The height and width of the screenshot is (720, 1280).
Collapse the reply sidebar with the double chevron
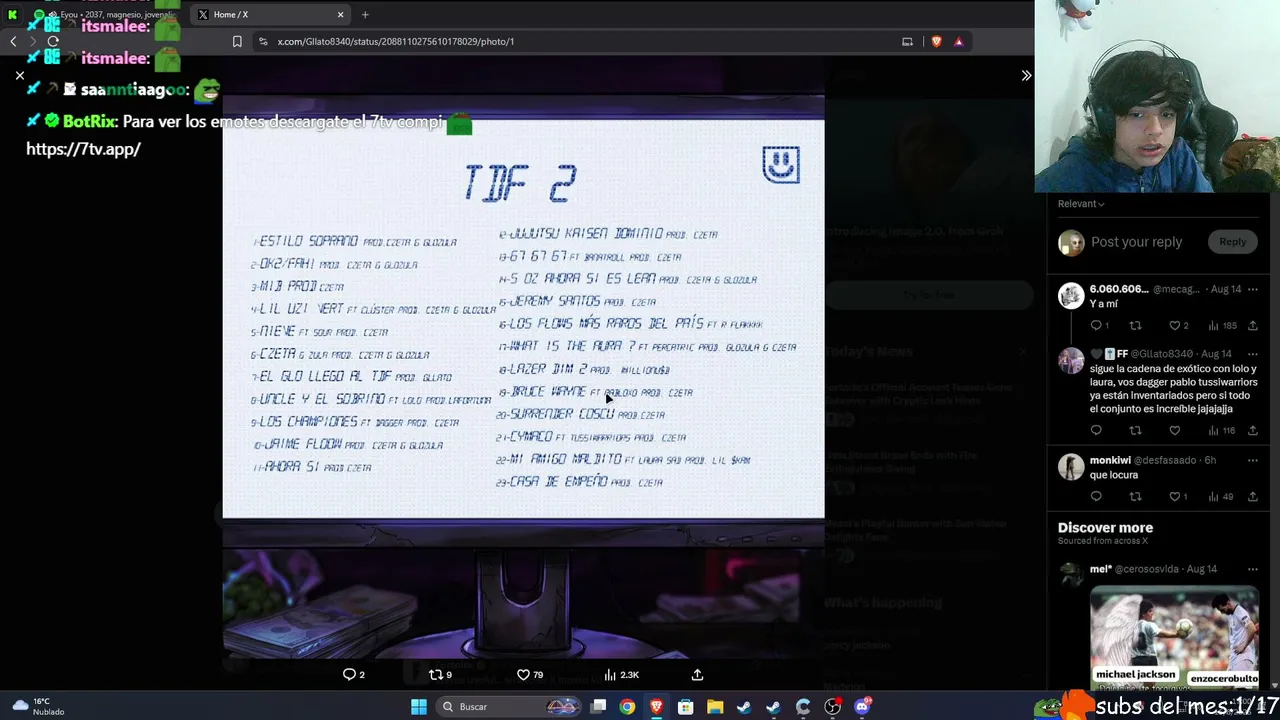[x=1026, y=75]
